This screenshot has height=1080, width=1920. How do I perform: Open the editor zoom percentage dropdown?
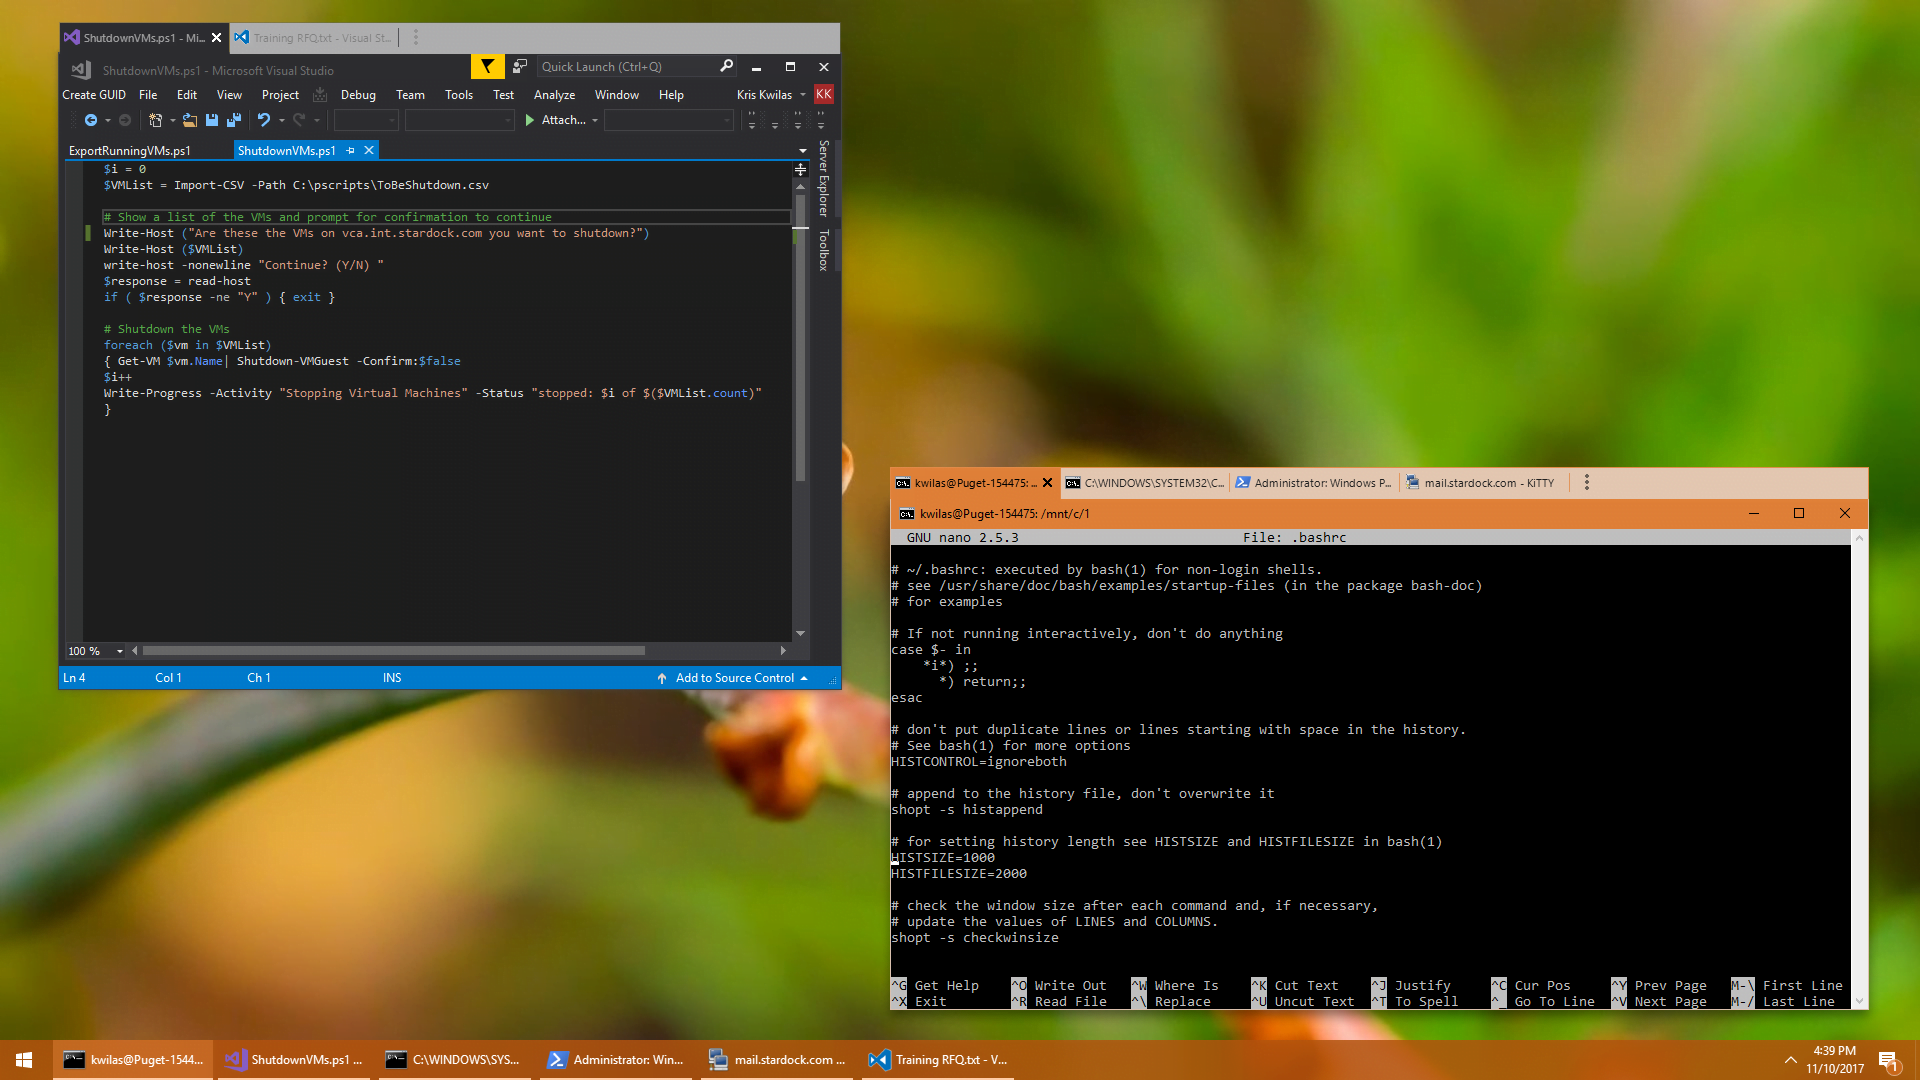(x=120, y=651)
